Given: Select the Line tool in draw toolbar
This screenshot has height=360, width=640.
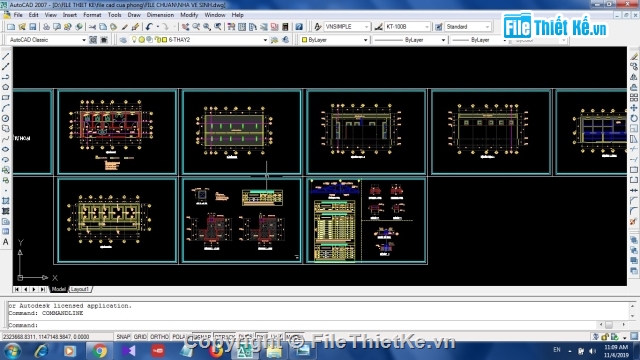Looking at the screenshot, I should tap(6, 56).
